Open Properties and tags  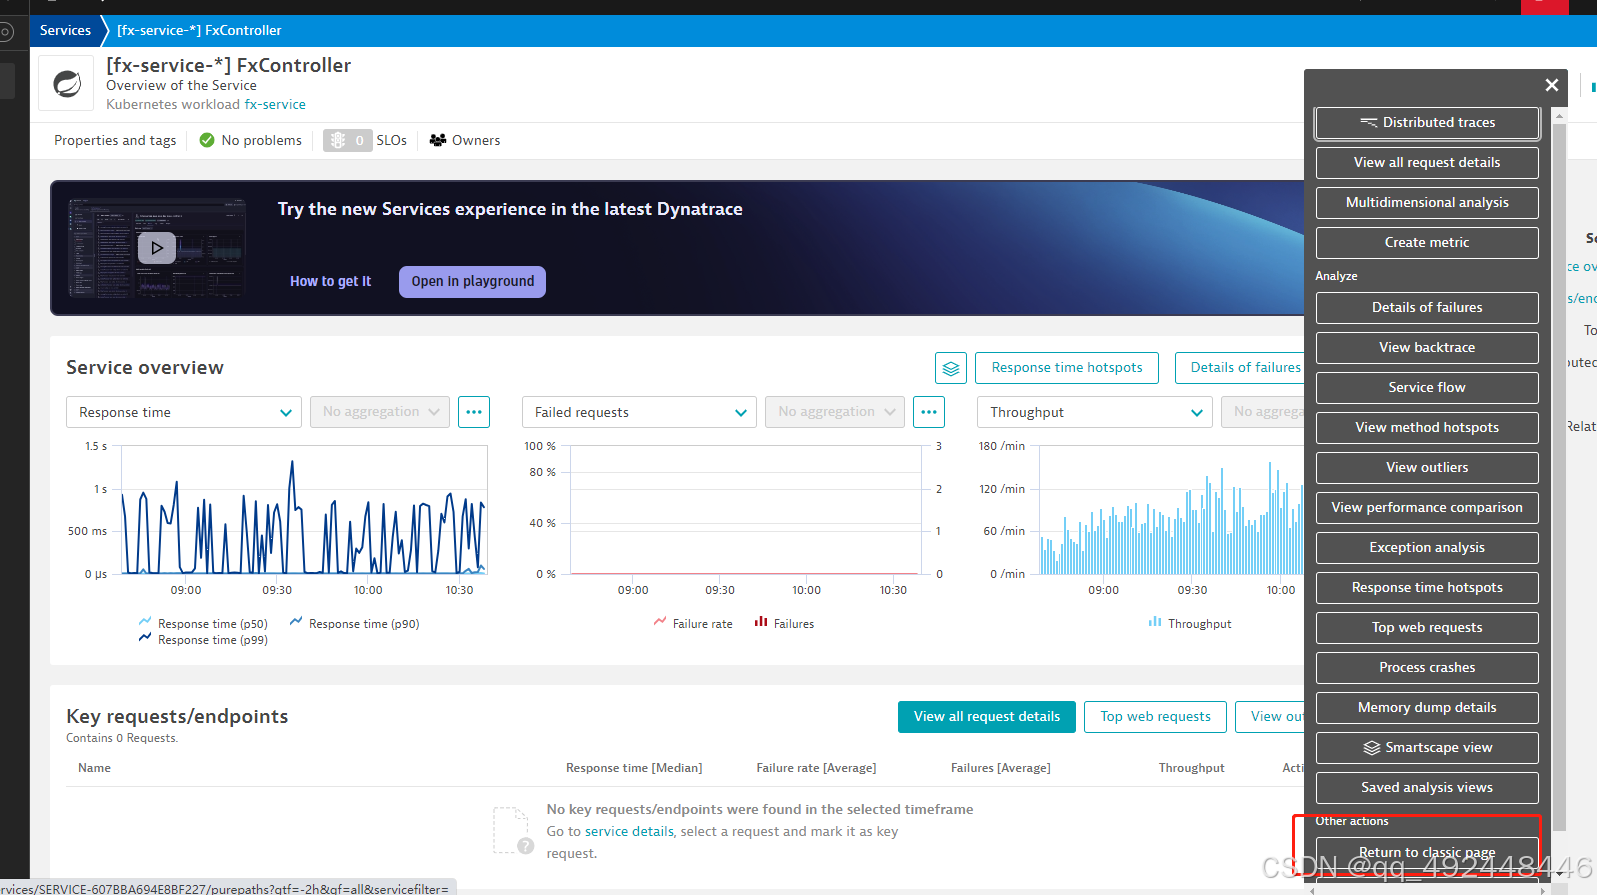coord(115,140)
